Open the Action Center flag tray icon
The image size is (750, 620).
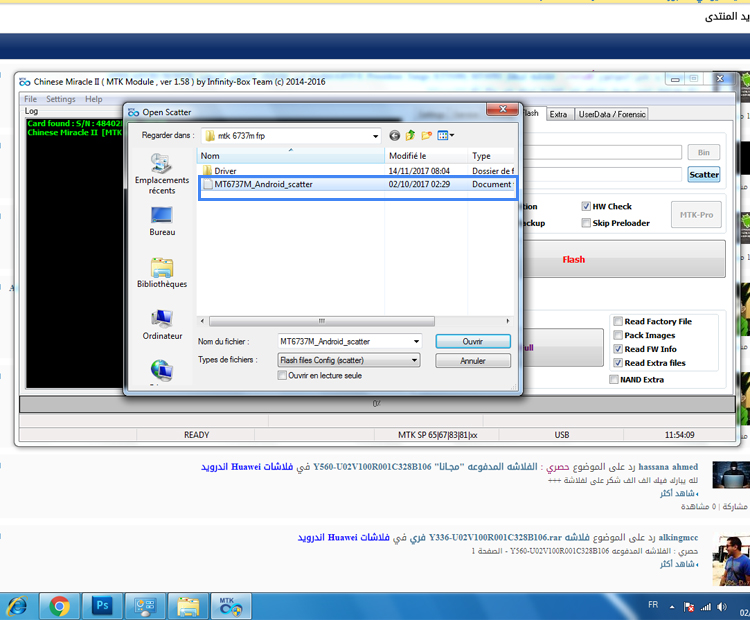(689, 607)
